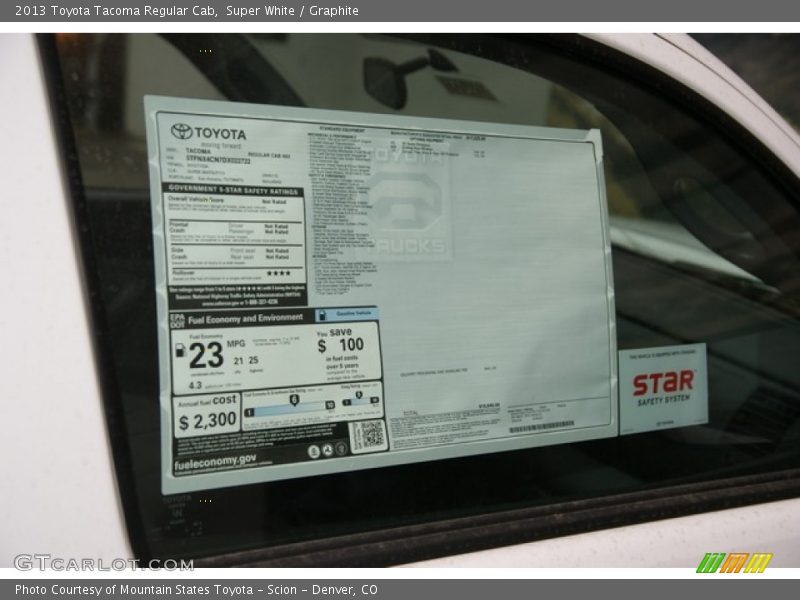Click the barcode at the sticker's bottom right
800x600 pixels.
click(x=541, y=428)
